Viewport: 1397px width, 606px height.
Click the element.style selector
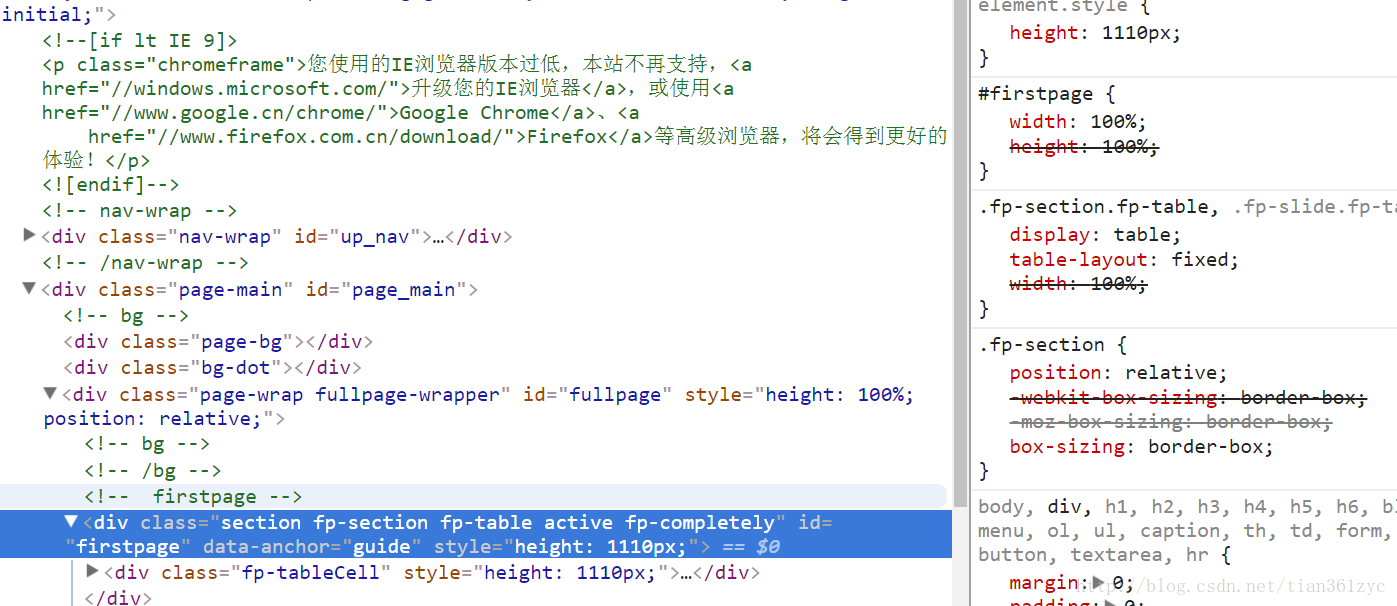pos(1052,7)
